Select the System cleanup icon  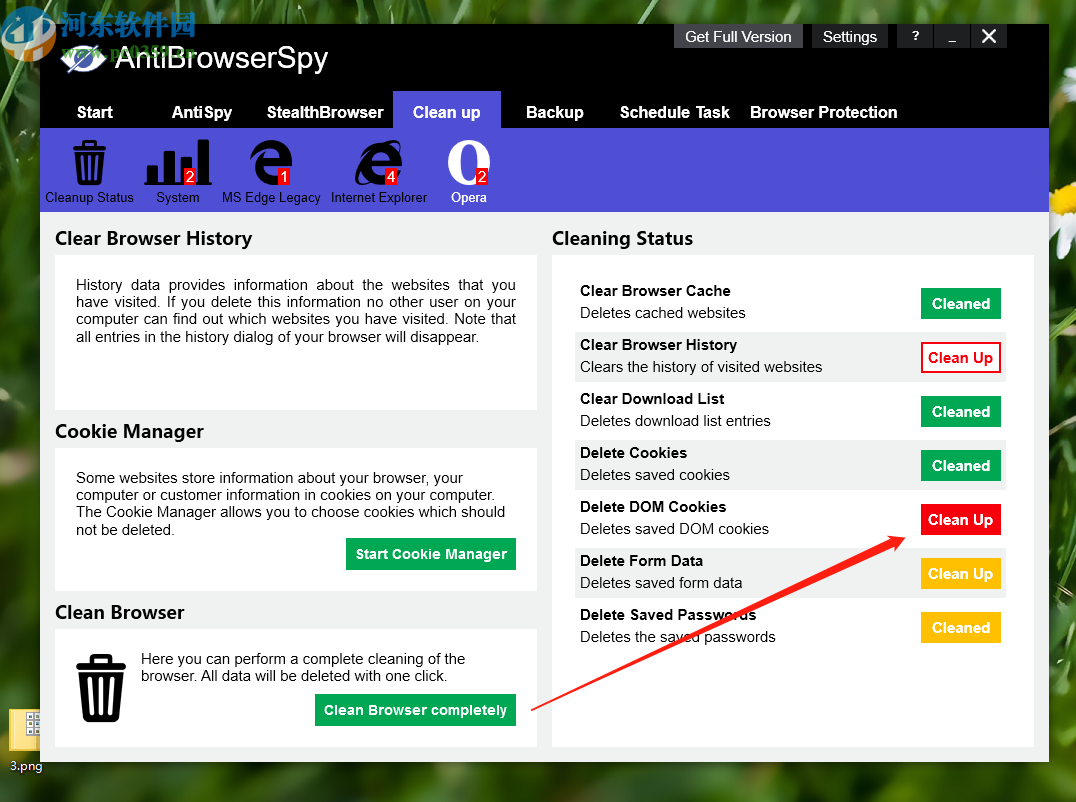(x=178, y=162)
